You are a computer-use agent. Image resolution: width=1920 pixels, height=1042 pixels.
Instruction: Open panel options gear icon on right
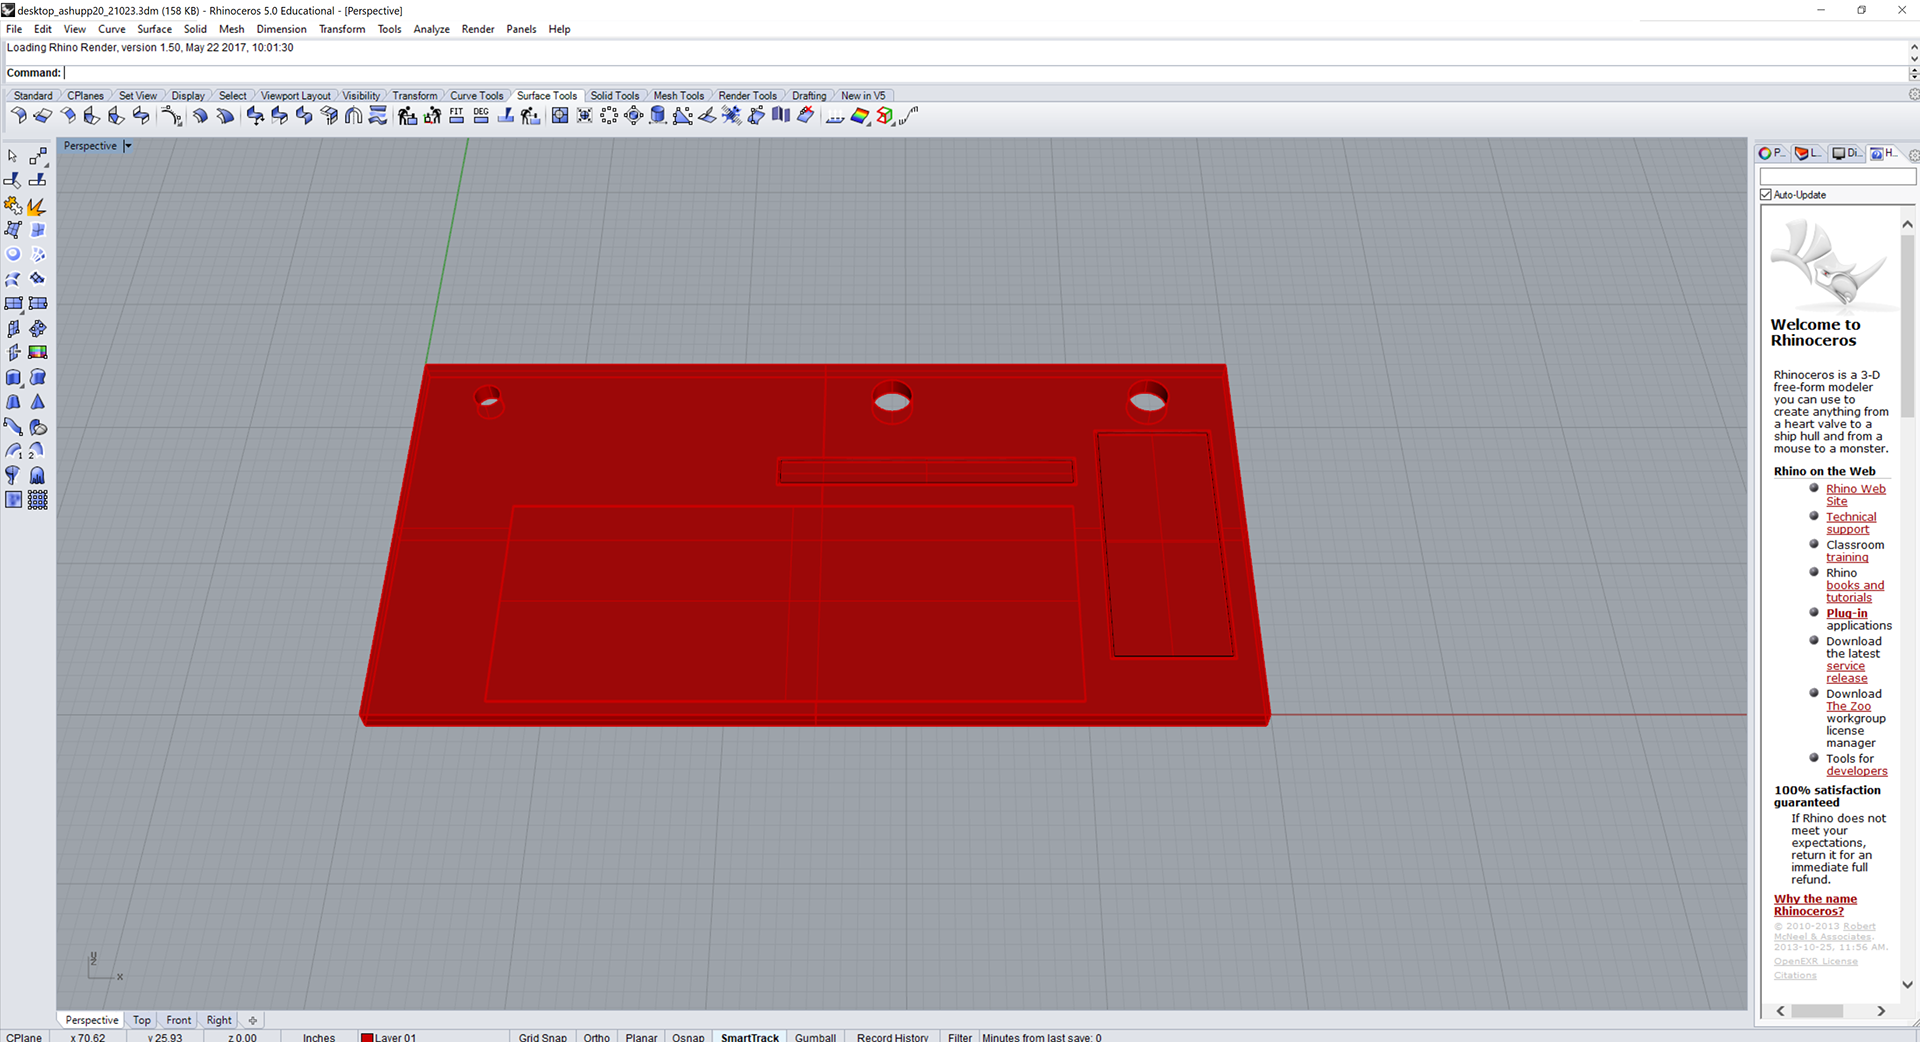click(1913, 155)
